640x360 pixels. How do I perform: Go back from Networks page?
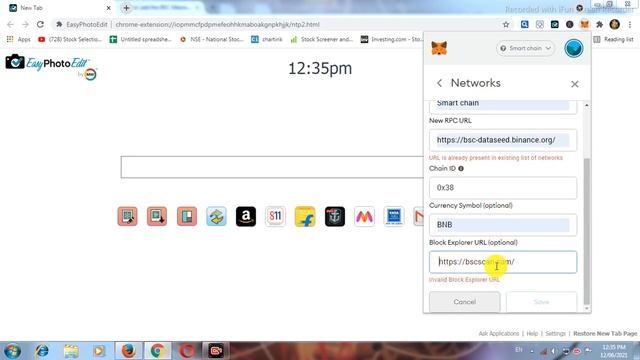click(439, 83)
